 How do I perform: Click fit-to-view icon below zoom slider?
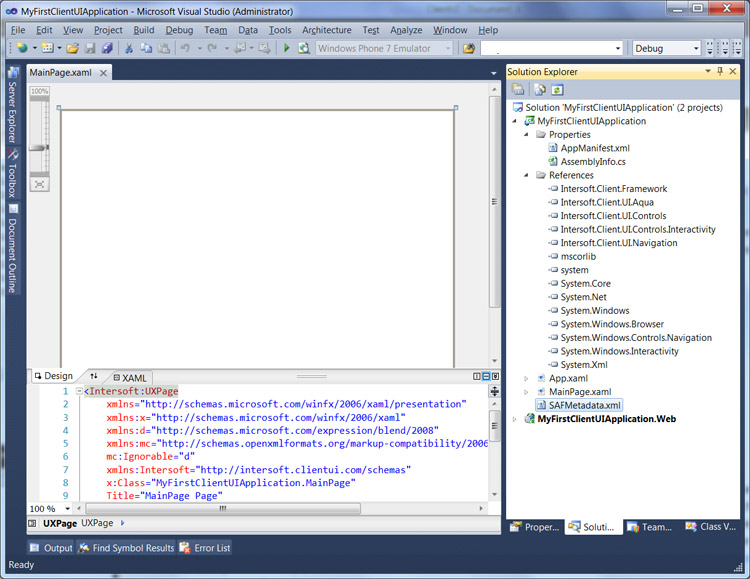39,184
